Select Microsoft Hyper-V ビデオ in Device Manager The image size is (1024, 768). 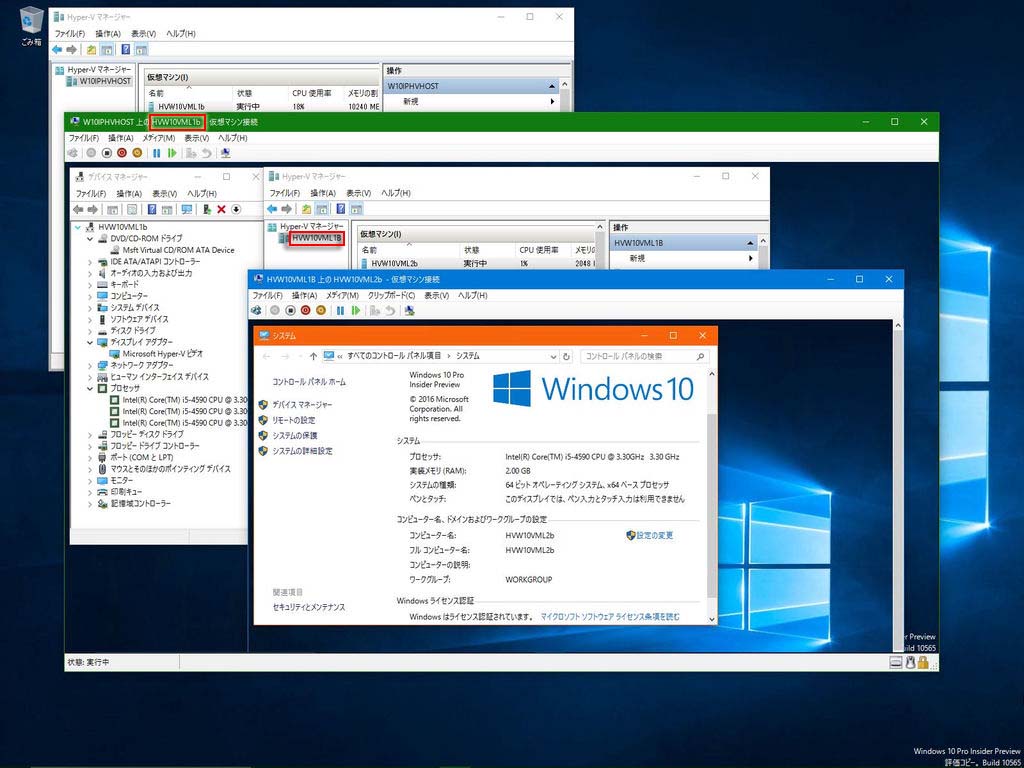click(162, 353)
